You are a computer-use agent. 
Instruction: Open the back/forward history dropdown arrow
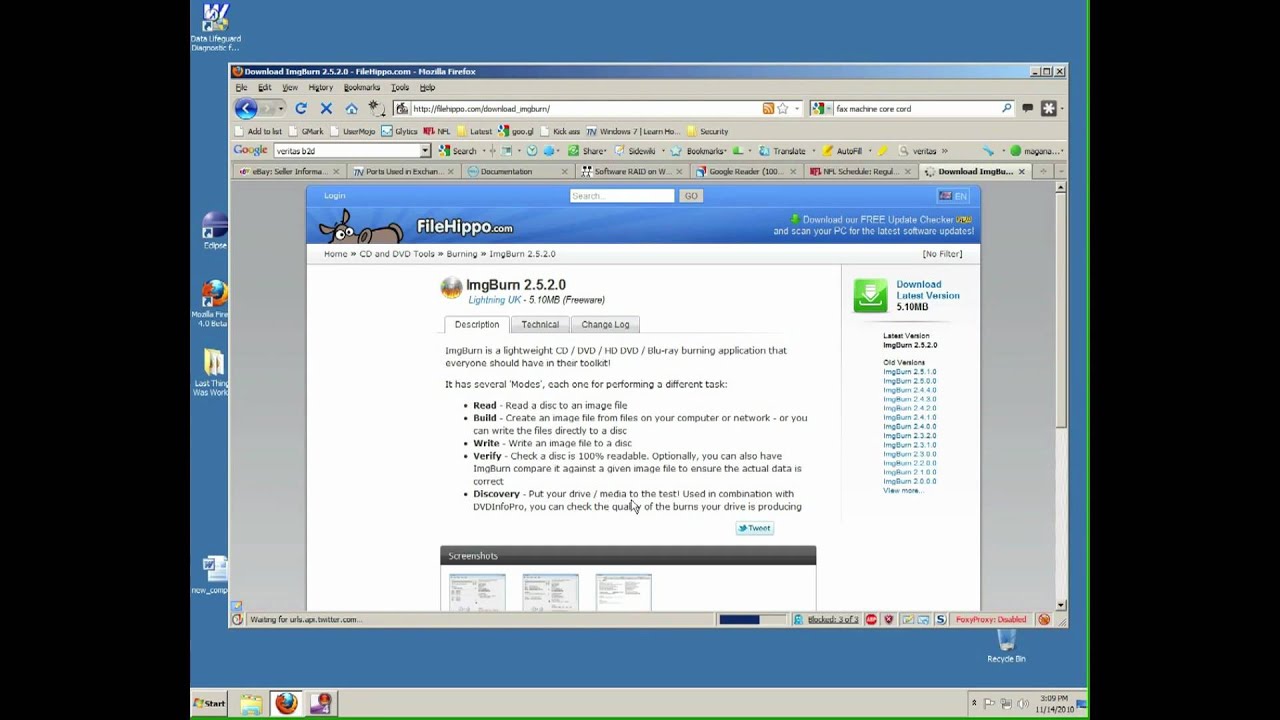(281, 108)
